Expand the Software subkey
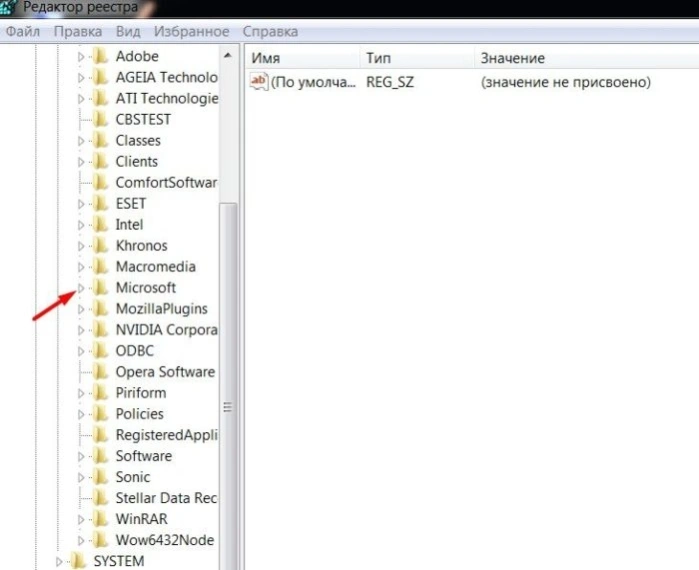Screen dimensions: 699x570 click(x=81, y=456)
